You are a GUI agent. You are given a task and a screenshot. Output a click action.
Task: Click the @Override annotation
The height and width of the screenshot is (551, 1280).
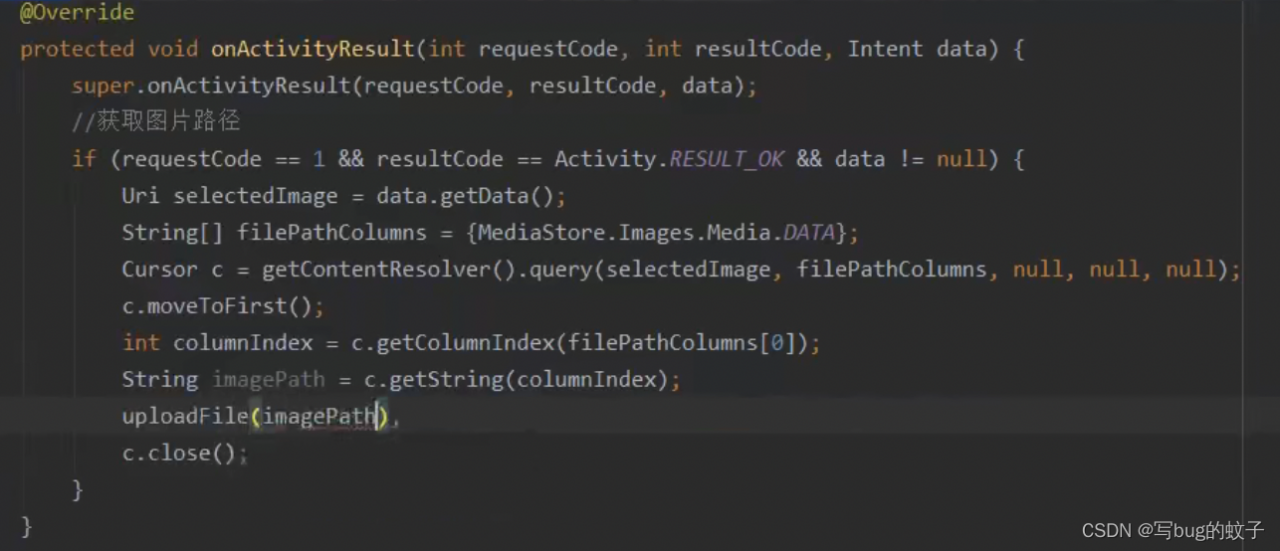point(77,14)
